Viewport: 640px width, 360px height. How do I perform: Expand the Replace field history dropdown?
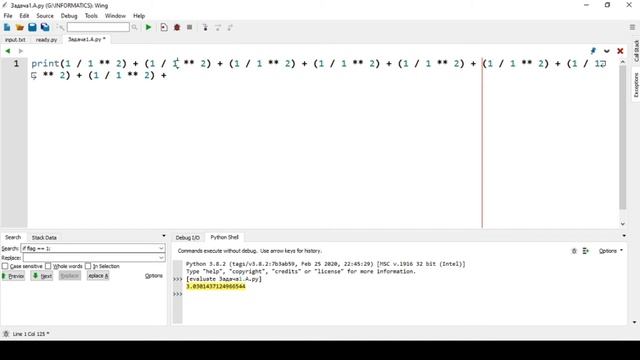161,258
